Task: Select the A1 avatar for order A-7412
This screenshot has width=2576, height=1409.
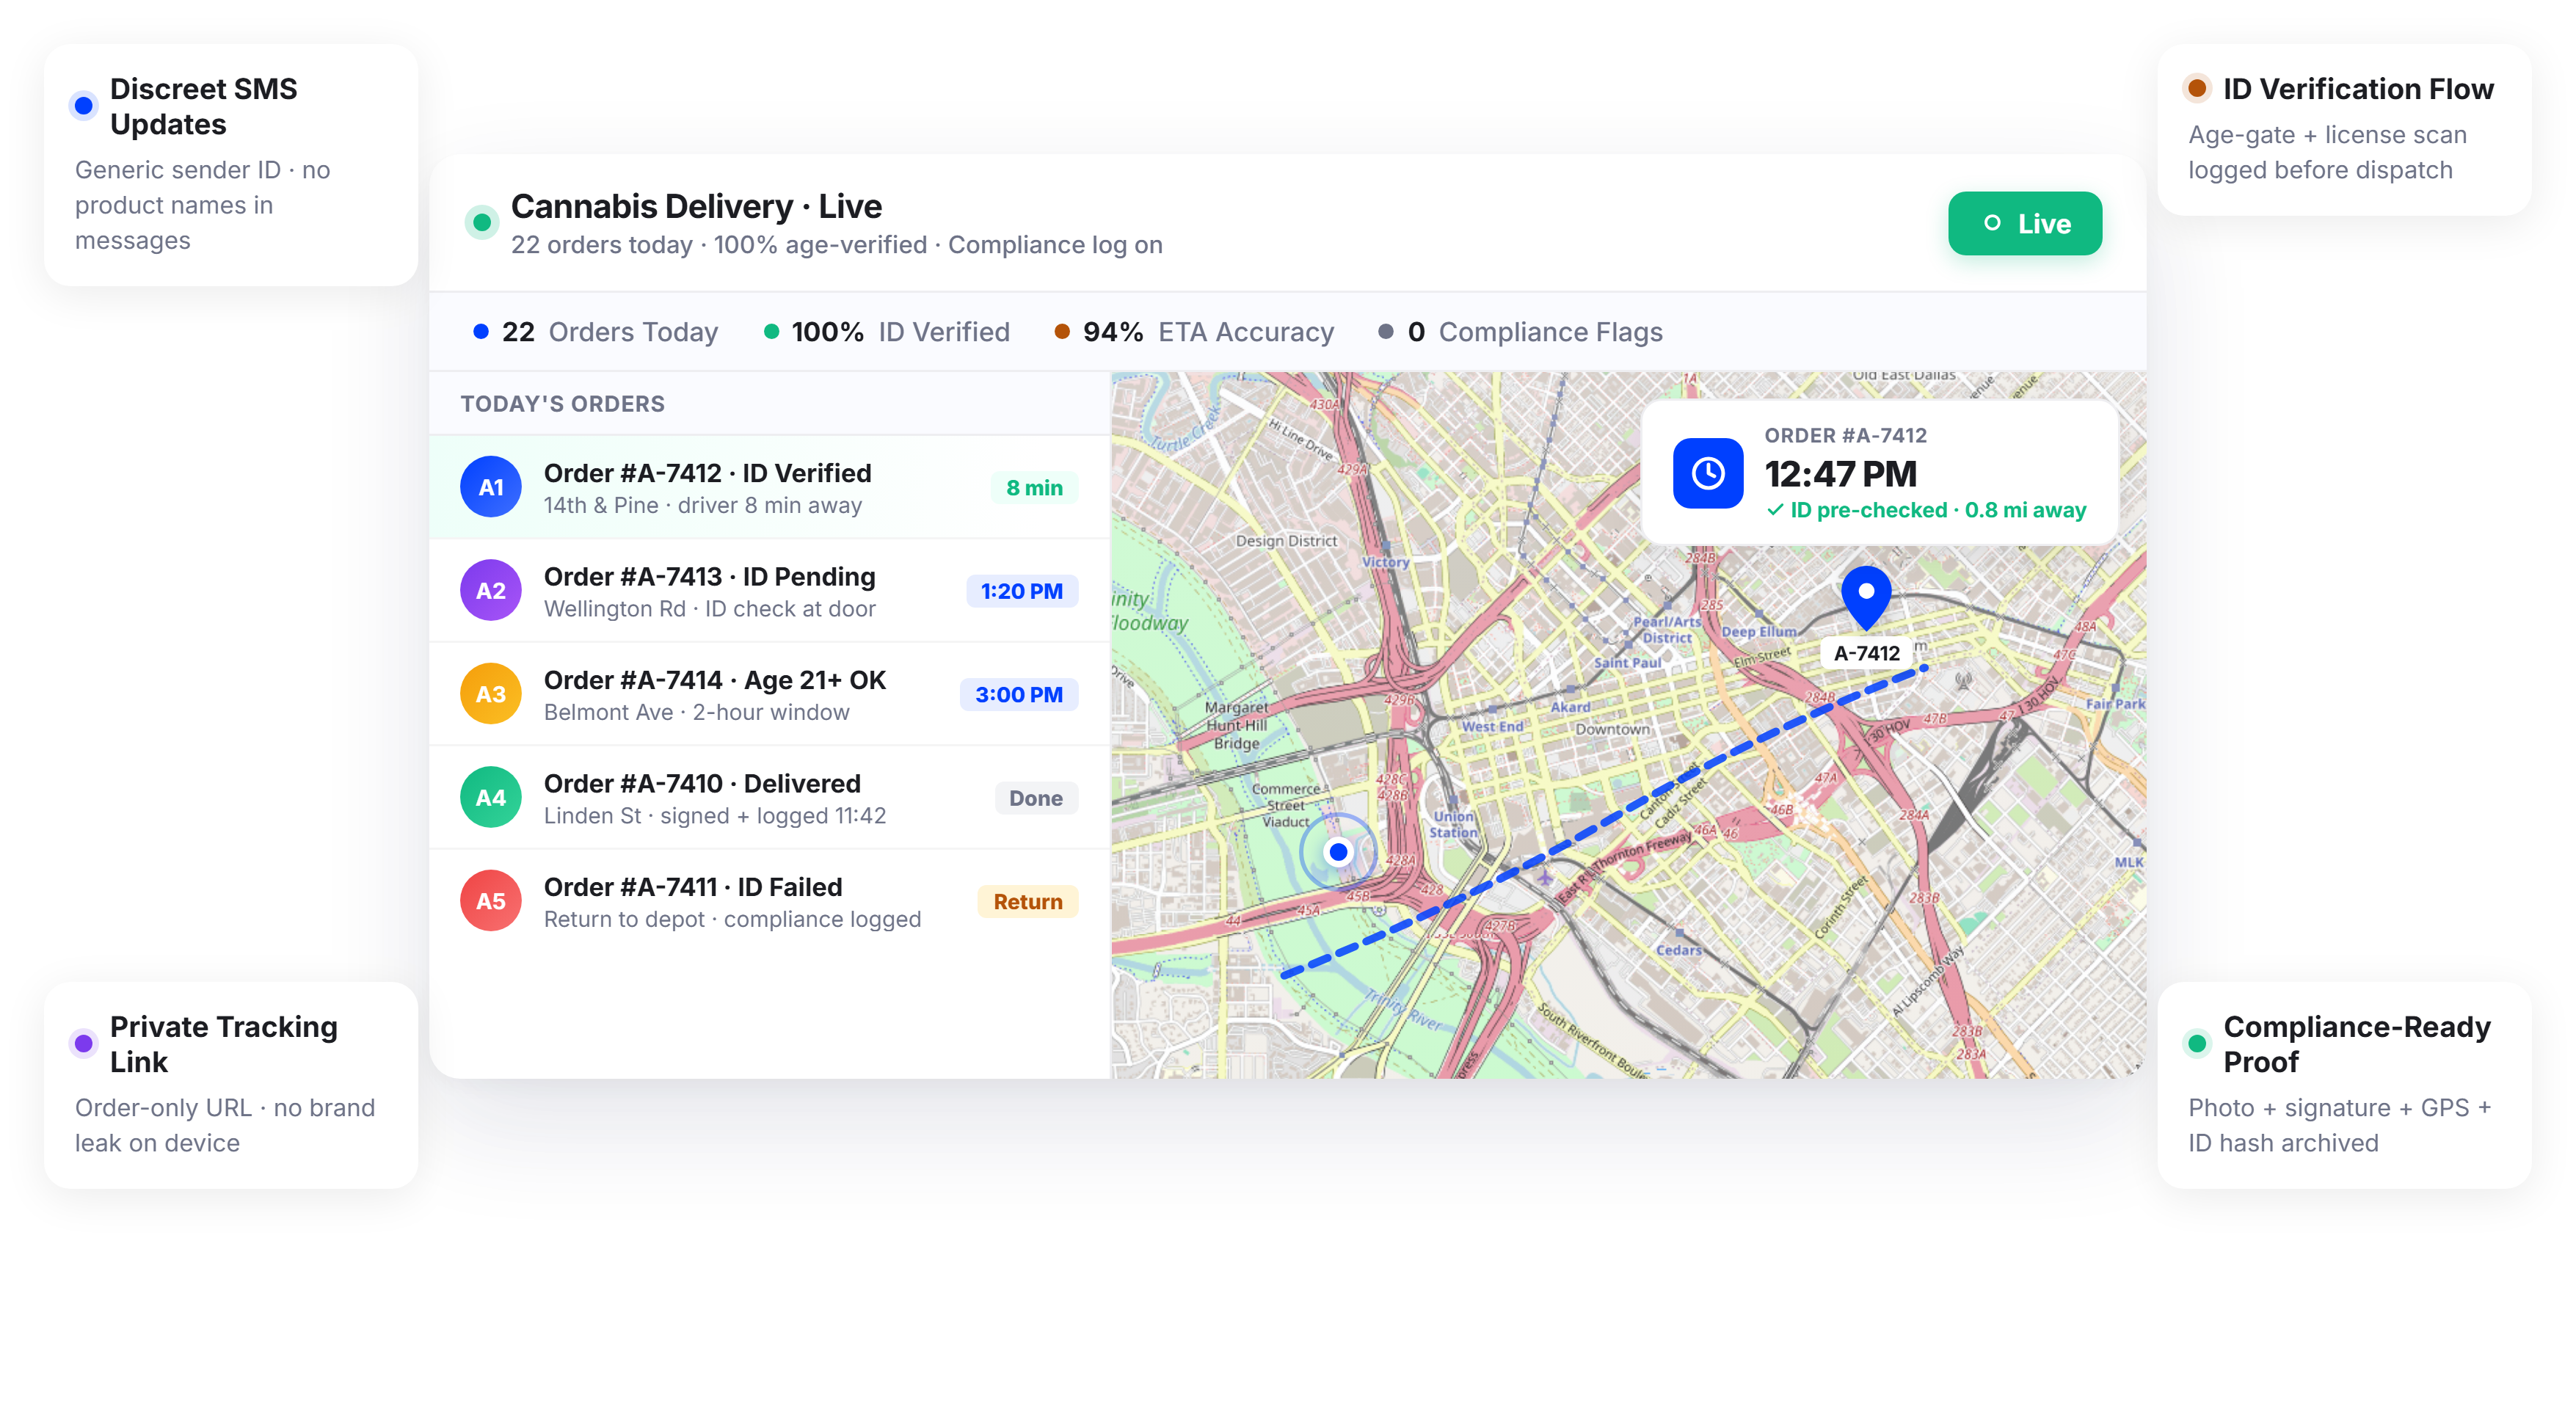Action: [490, 487]
